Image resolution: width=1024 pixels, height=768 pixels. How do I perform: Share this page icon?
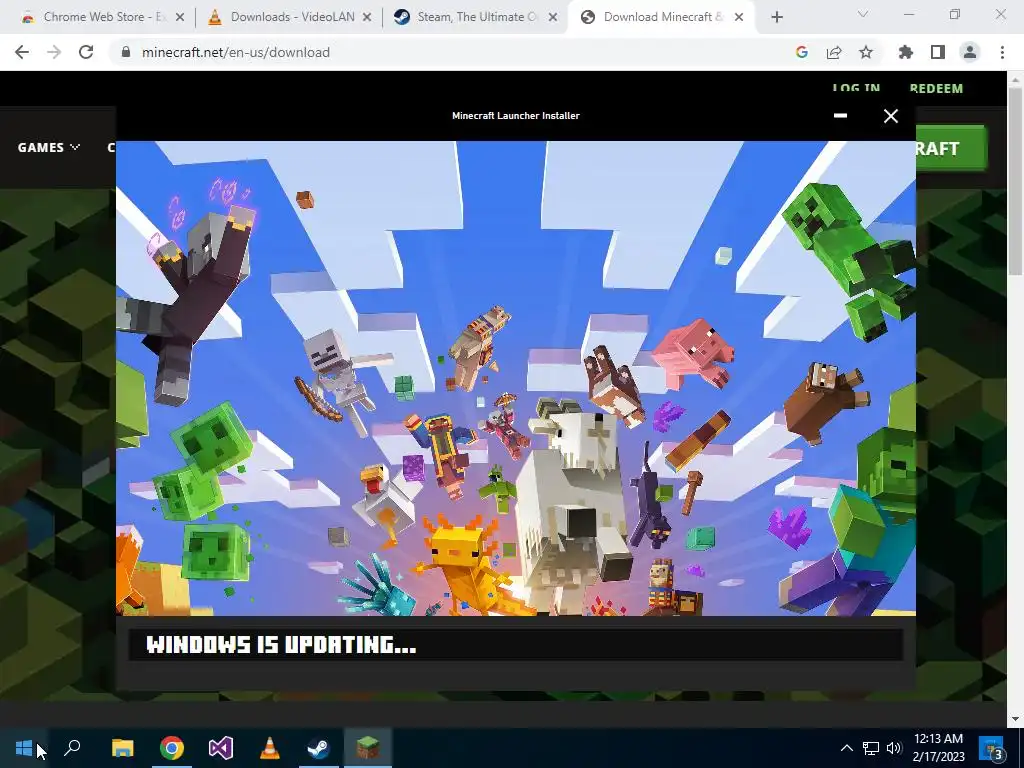[834, 52]
